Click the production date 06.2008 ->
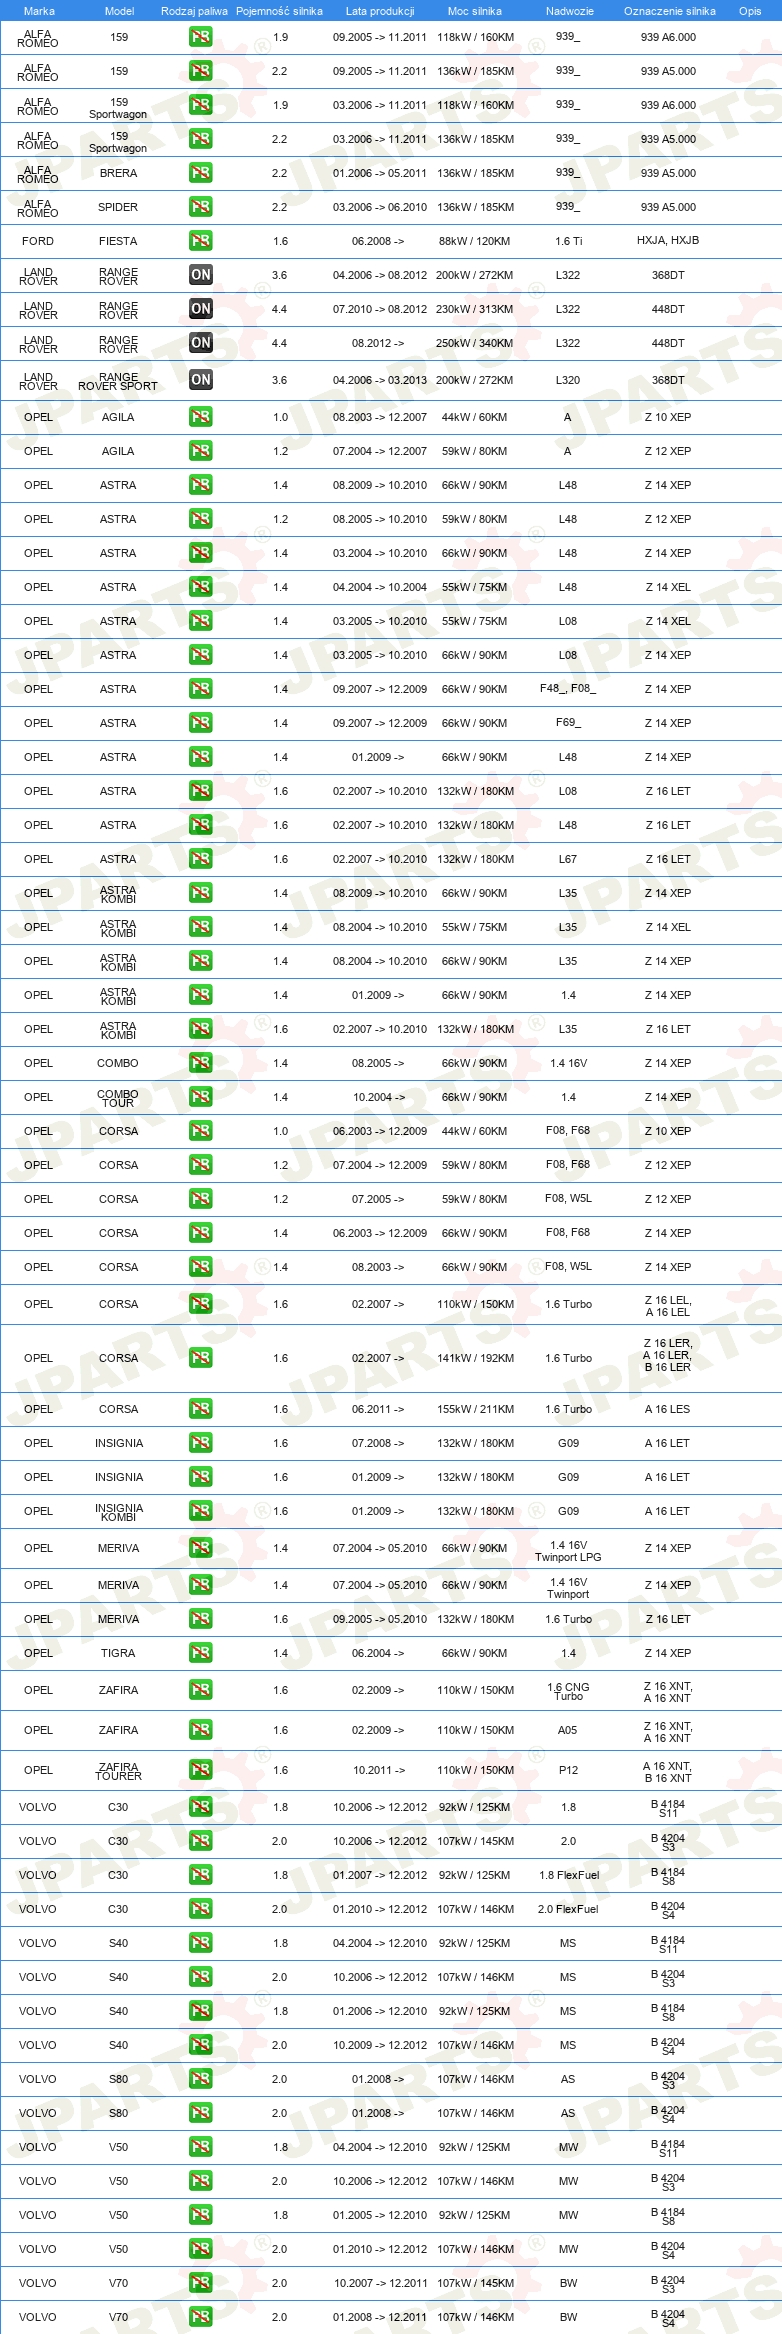The height and width of the screenshot is (2334, 782). [378, 241]
